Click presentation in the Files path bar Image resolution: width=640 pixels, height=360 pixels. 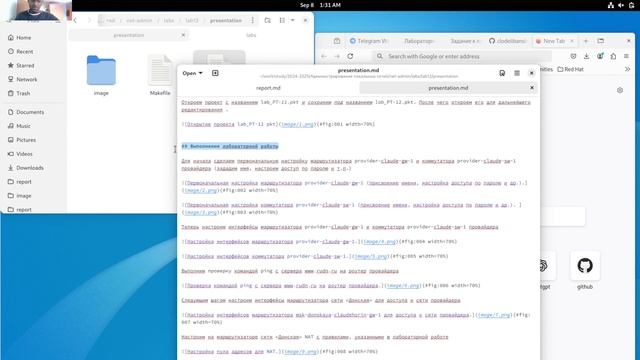tap(226, 20)
